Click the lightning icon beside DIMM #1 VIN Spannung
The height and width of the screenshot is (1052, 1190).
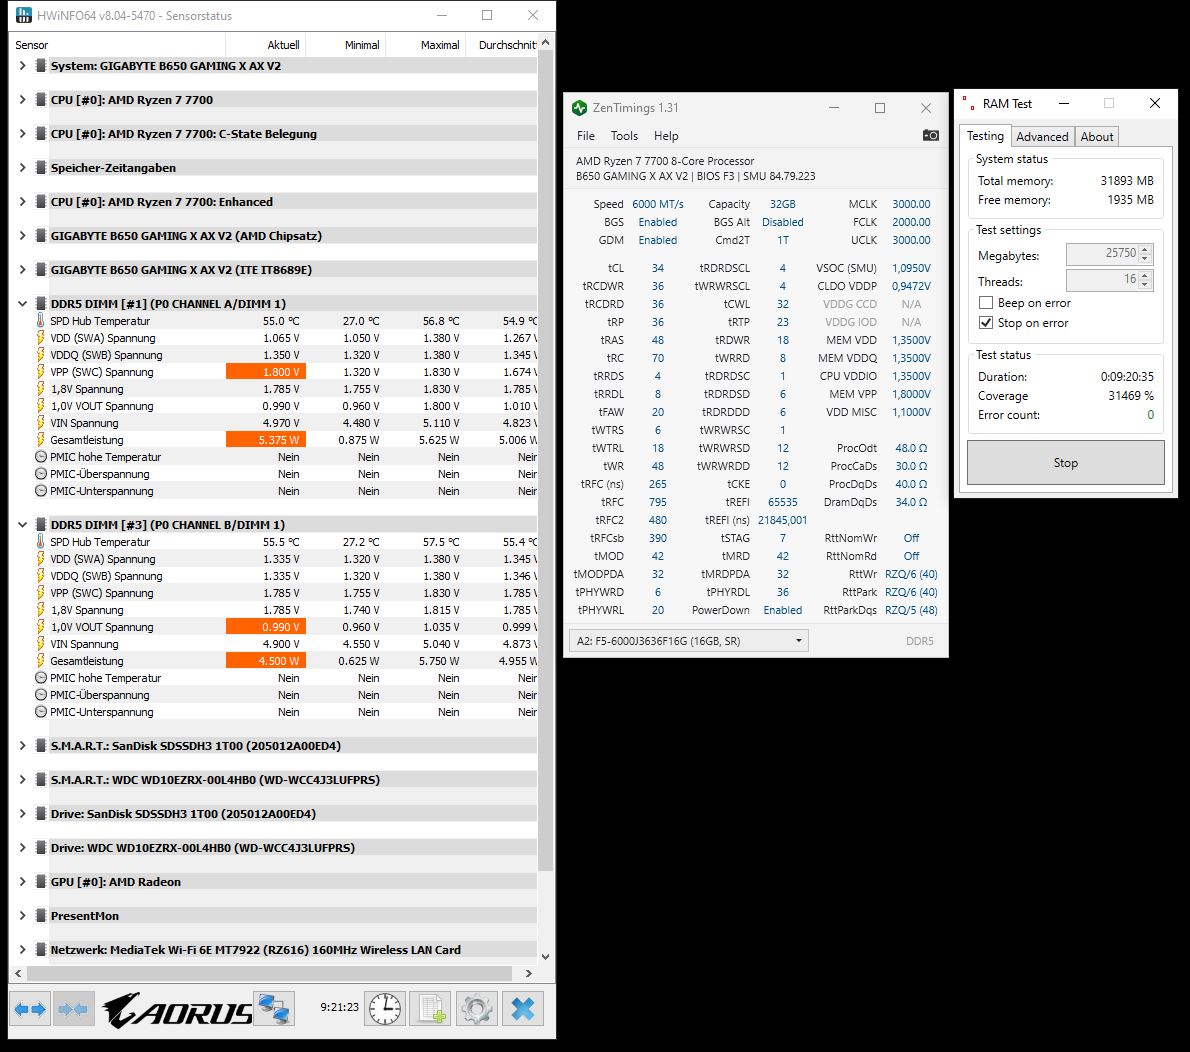pos(40,423)
